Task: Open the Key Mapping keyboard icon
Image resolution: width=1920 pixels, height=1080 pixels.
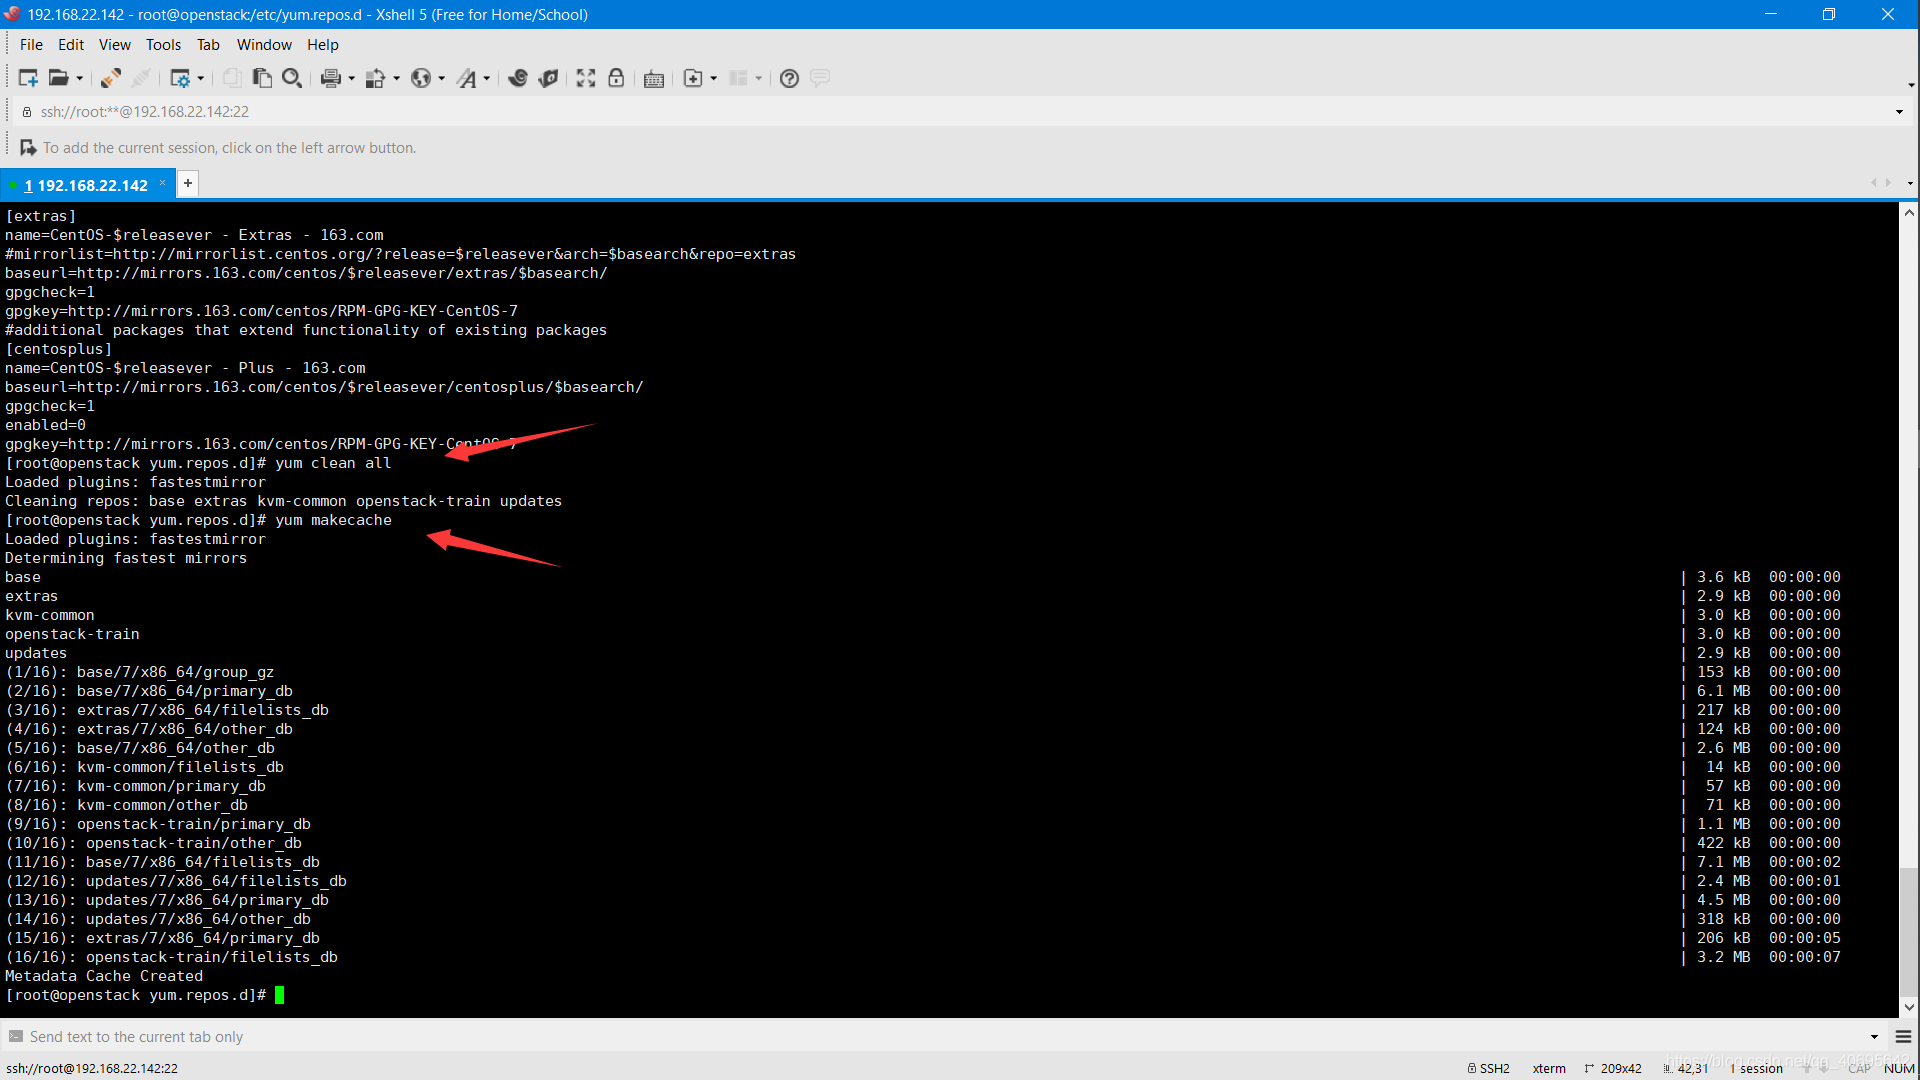Action: pos(654,78)
